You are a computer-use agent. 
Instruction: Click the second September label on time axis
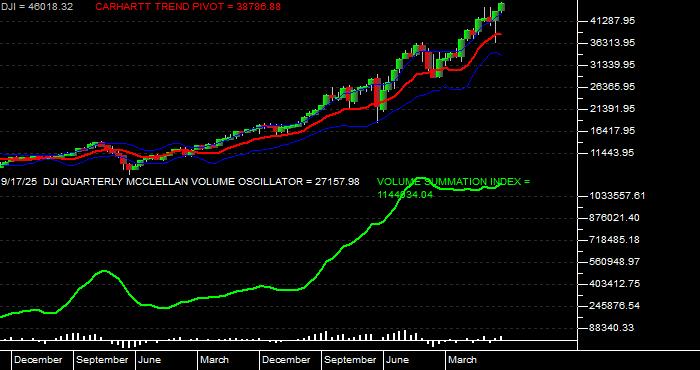click(350, 360)
